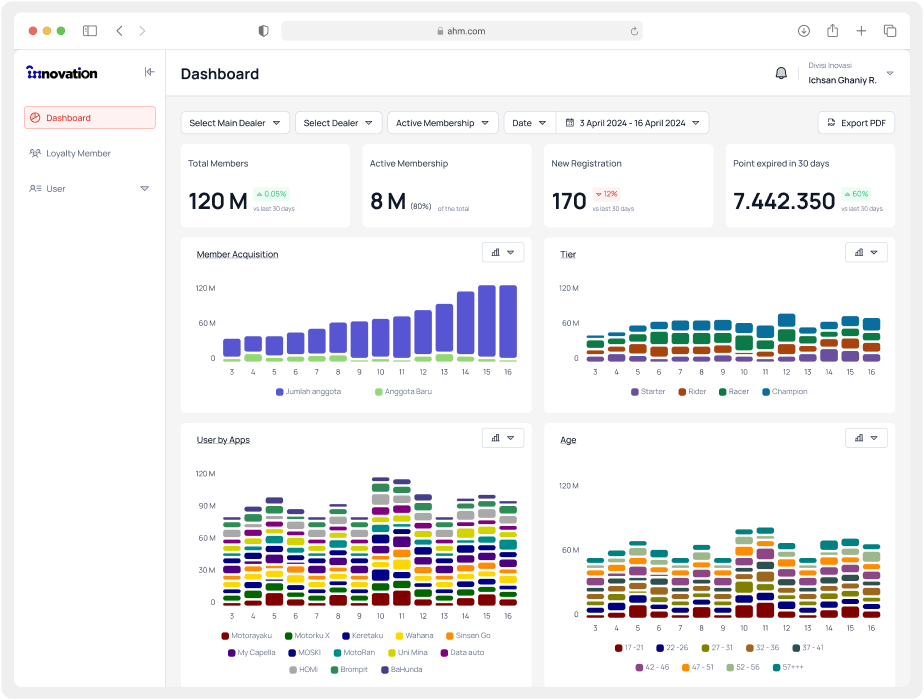Click the ahm.com address bar
This screenshot has height=700, width=924.
(461, 31)
